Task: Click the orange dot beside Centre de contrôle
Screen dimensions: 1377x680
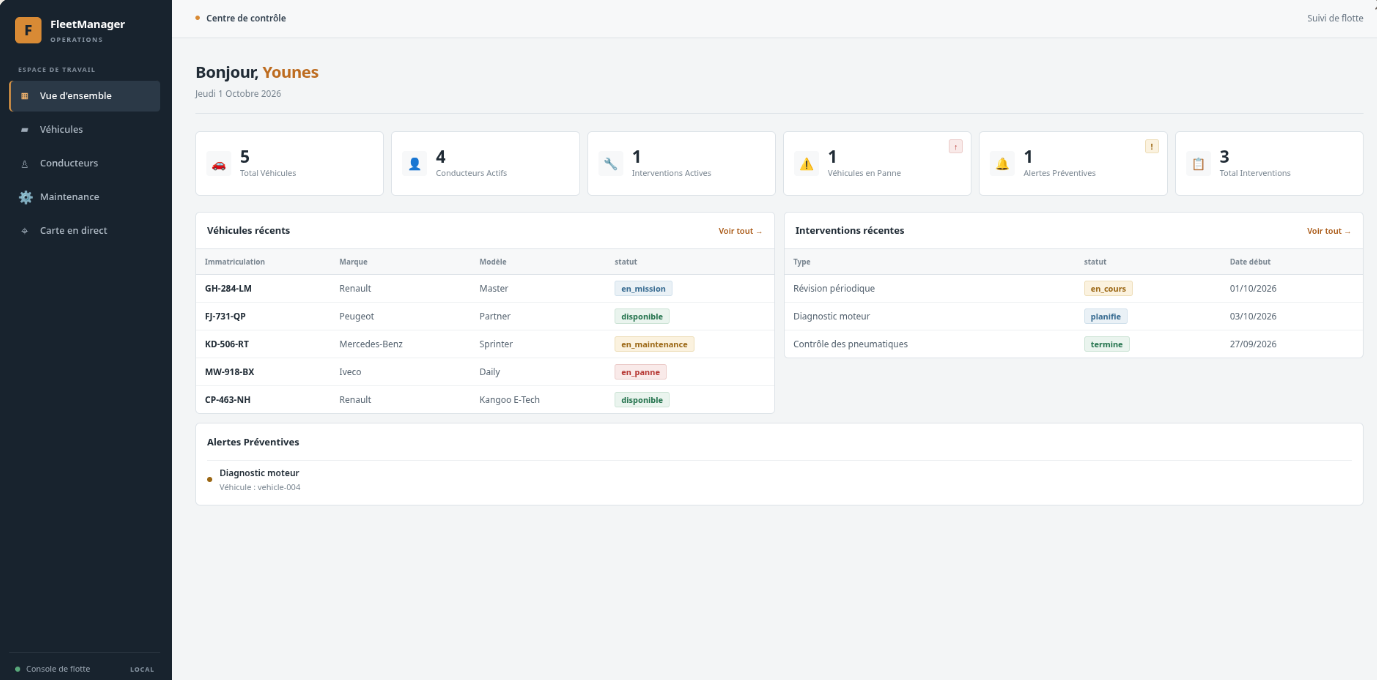Action: [198, 18]
